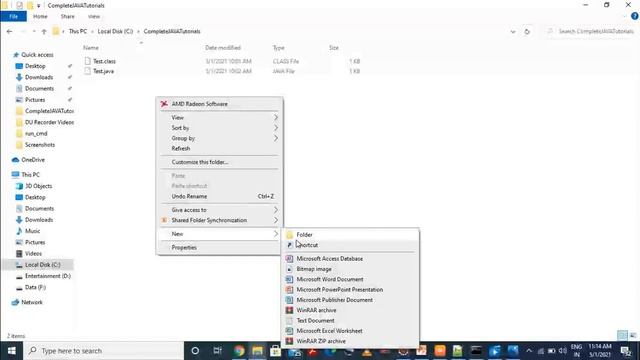
Task: Select OneDrive in navigation pane
Action: 33,160
